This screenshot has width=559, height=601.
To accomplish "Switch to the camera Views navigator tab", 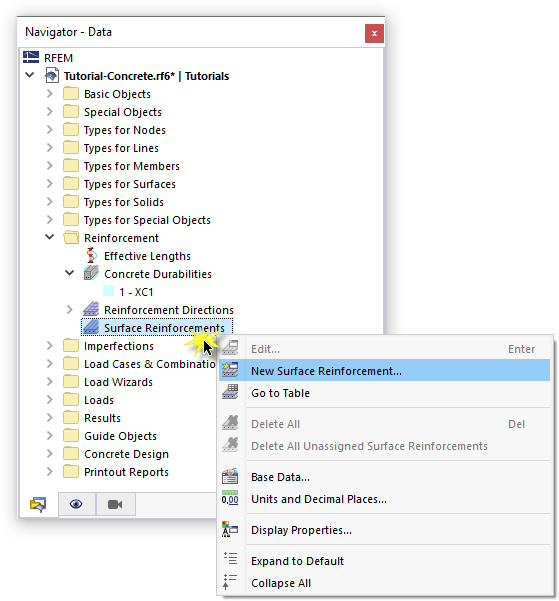I will 115,504.
